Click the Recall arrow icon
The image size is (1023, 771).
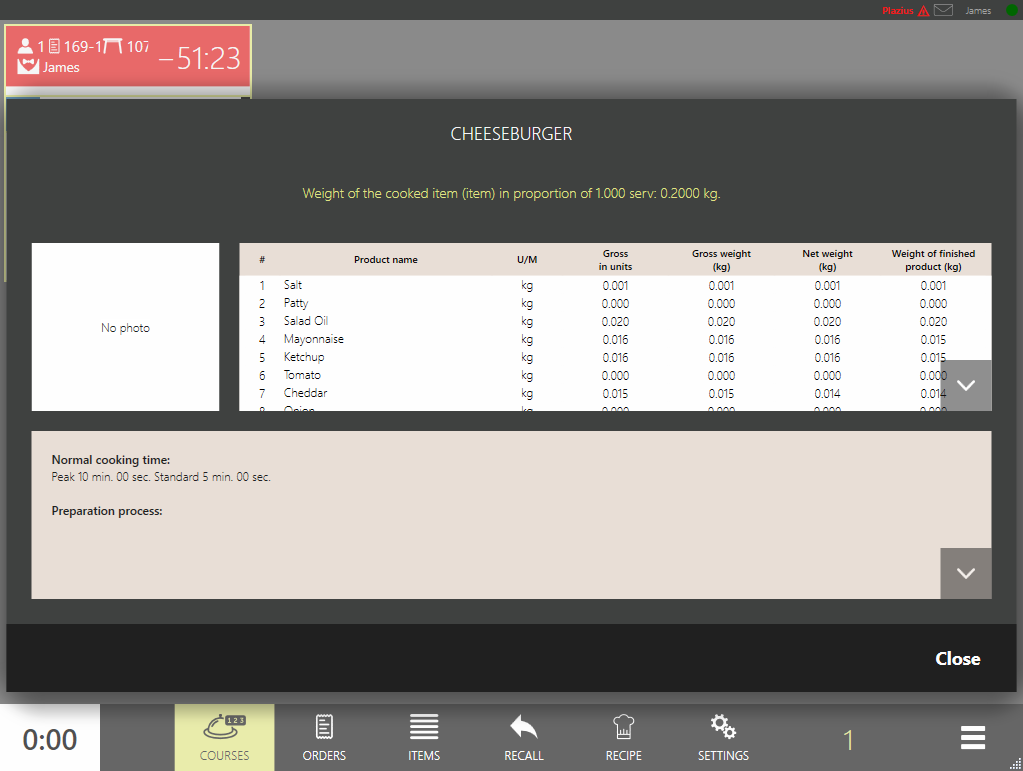click(523, 728)
